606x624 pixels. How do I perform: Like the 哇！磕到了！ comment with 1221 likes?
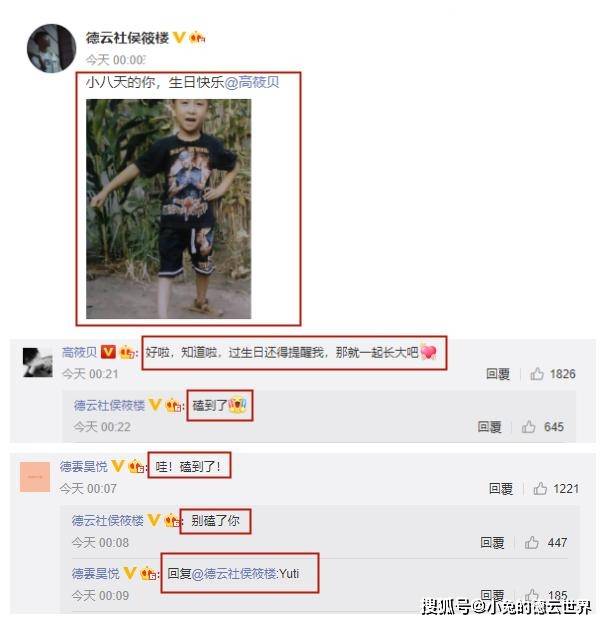click(x=540, y=488)
